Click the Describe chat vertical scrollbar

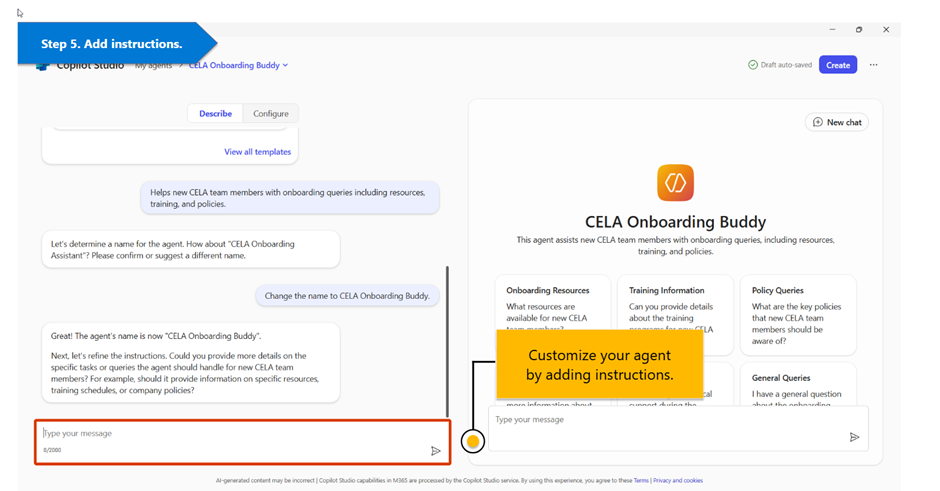point(447,342)
